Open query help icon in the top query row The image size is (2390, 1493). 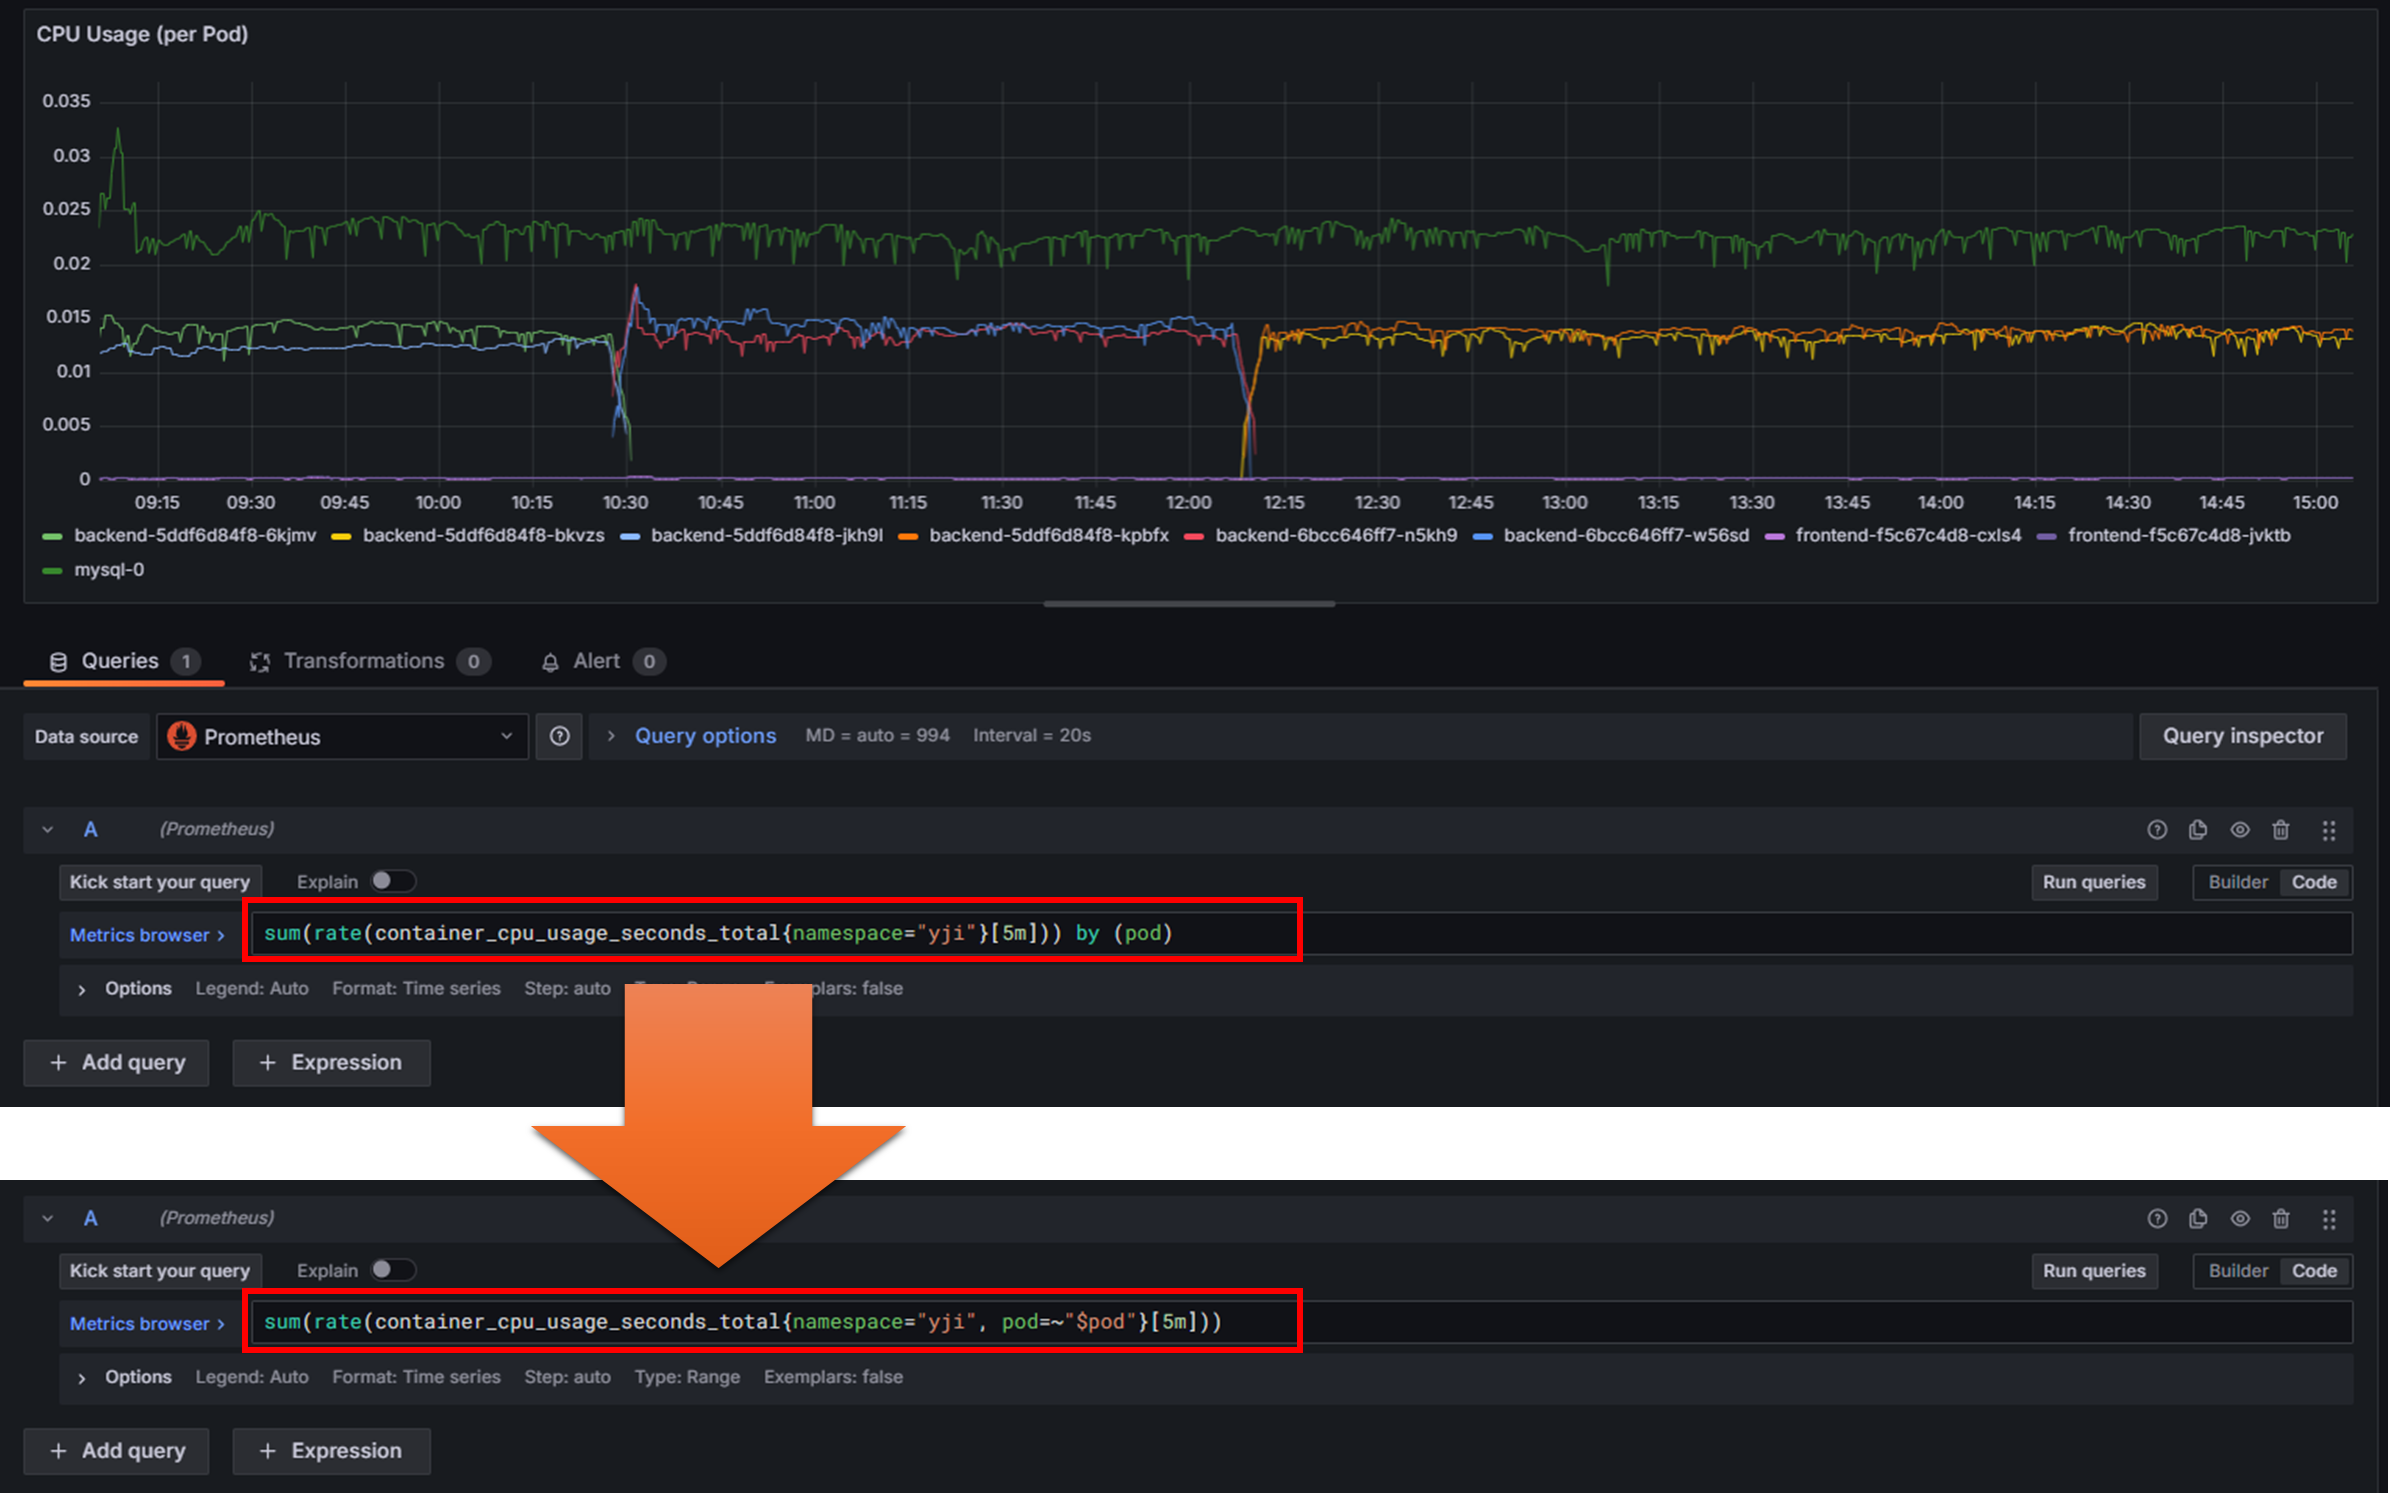click(2156, 830)
